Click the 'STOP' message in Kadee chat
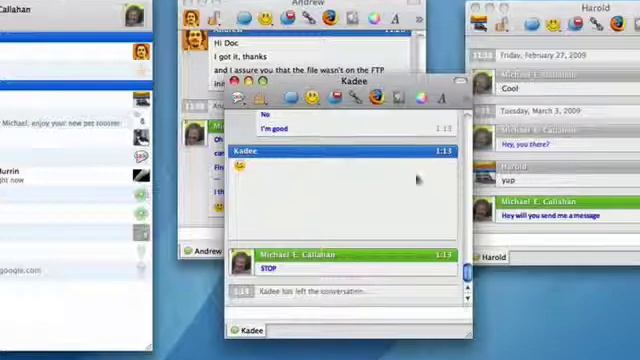The image size is (640, 360). click(269, 269)
